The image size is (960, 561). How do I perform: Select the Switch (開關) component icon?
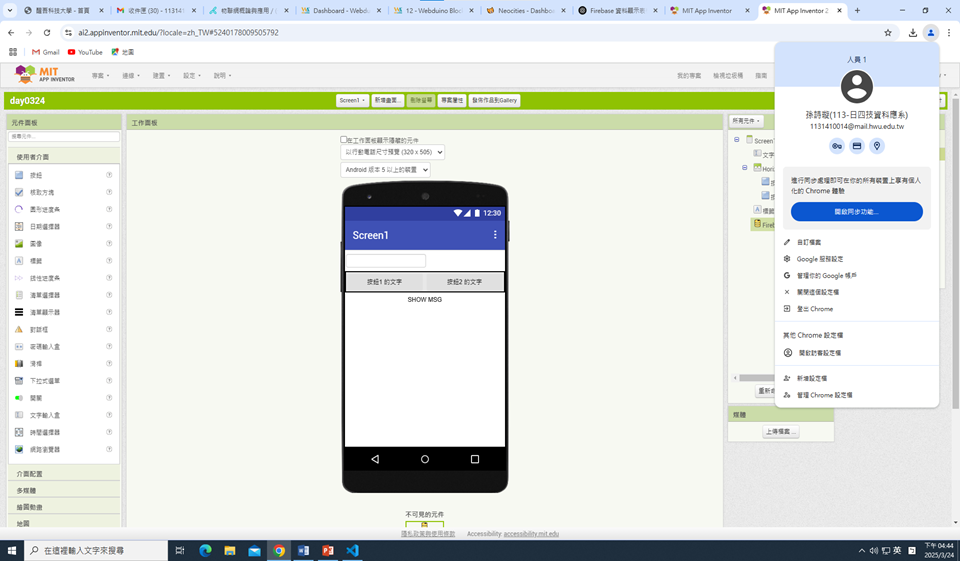19,398
